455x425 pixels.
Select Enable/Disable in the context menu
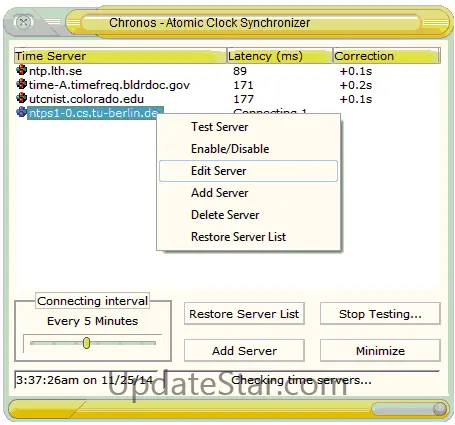248,149
